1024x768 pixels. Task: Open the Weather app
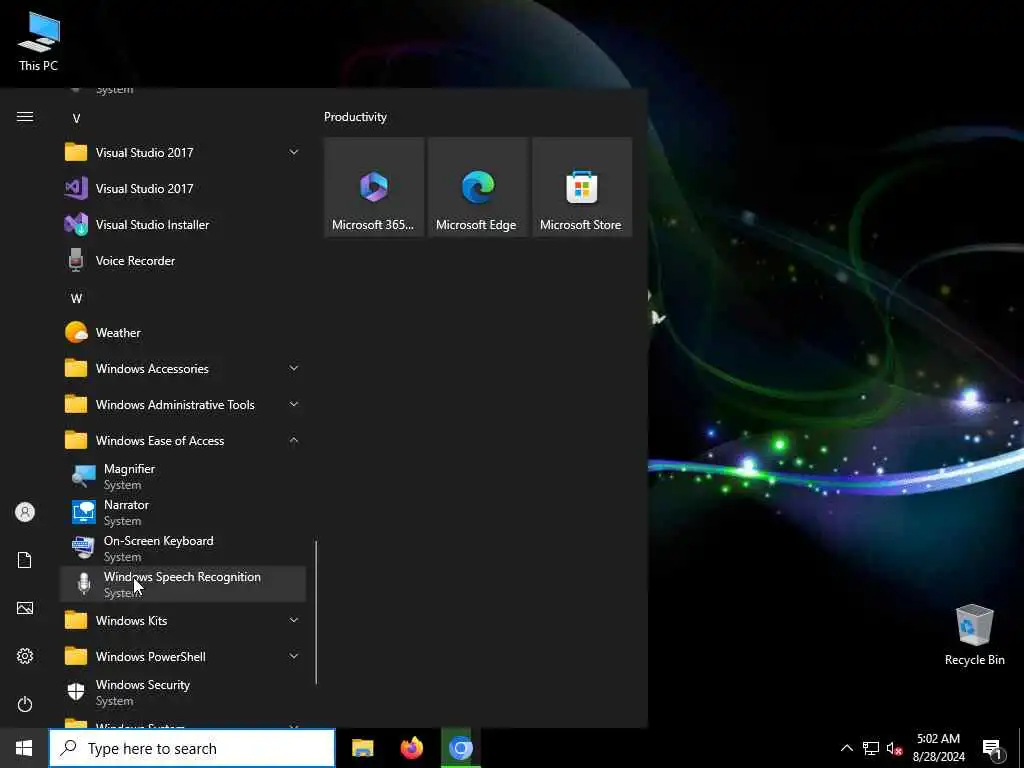(x=182, y=332)
